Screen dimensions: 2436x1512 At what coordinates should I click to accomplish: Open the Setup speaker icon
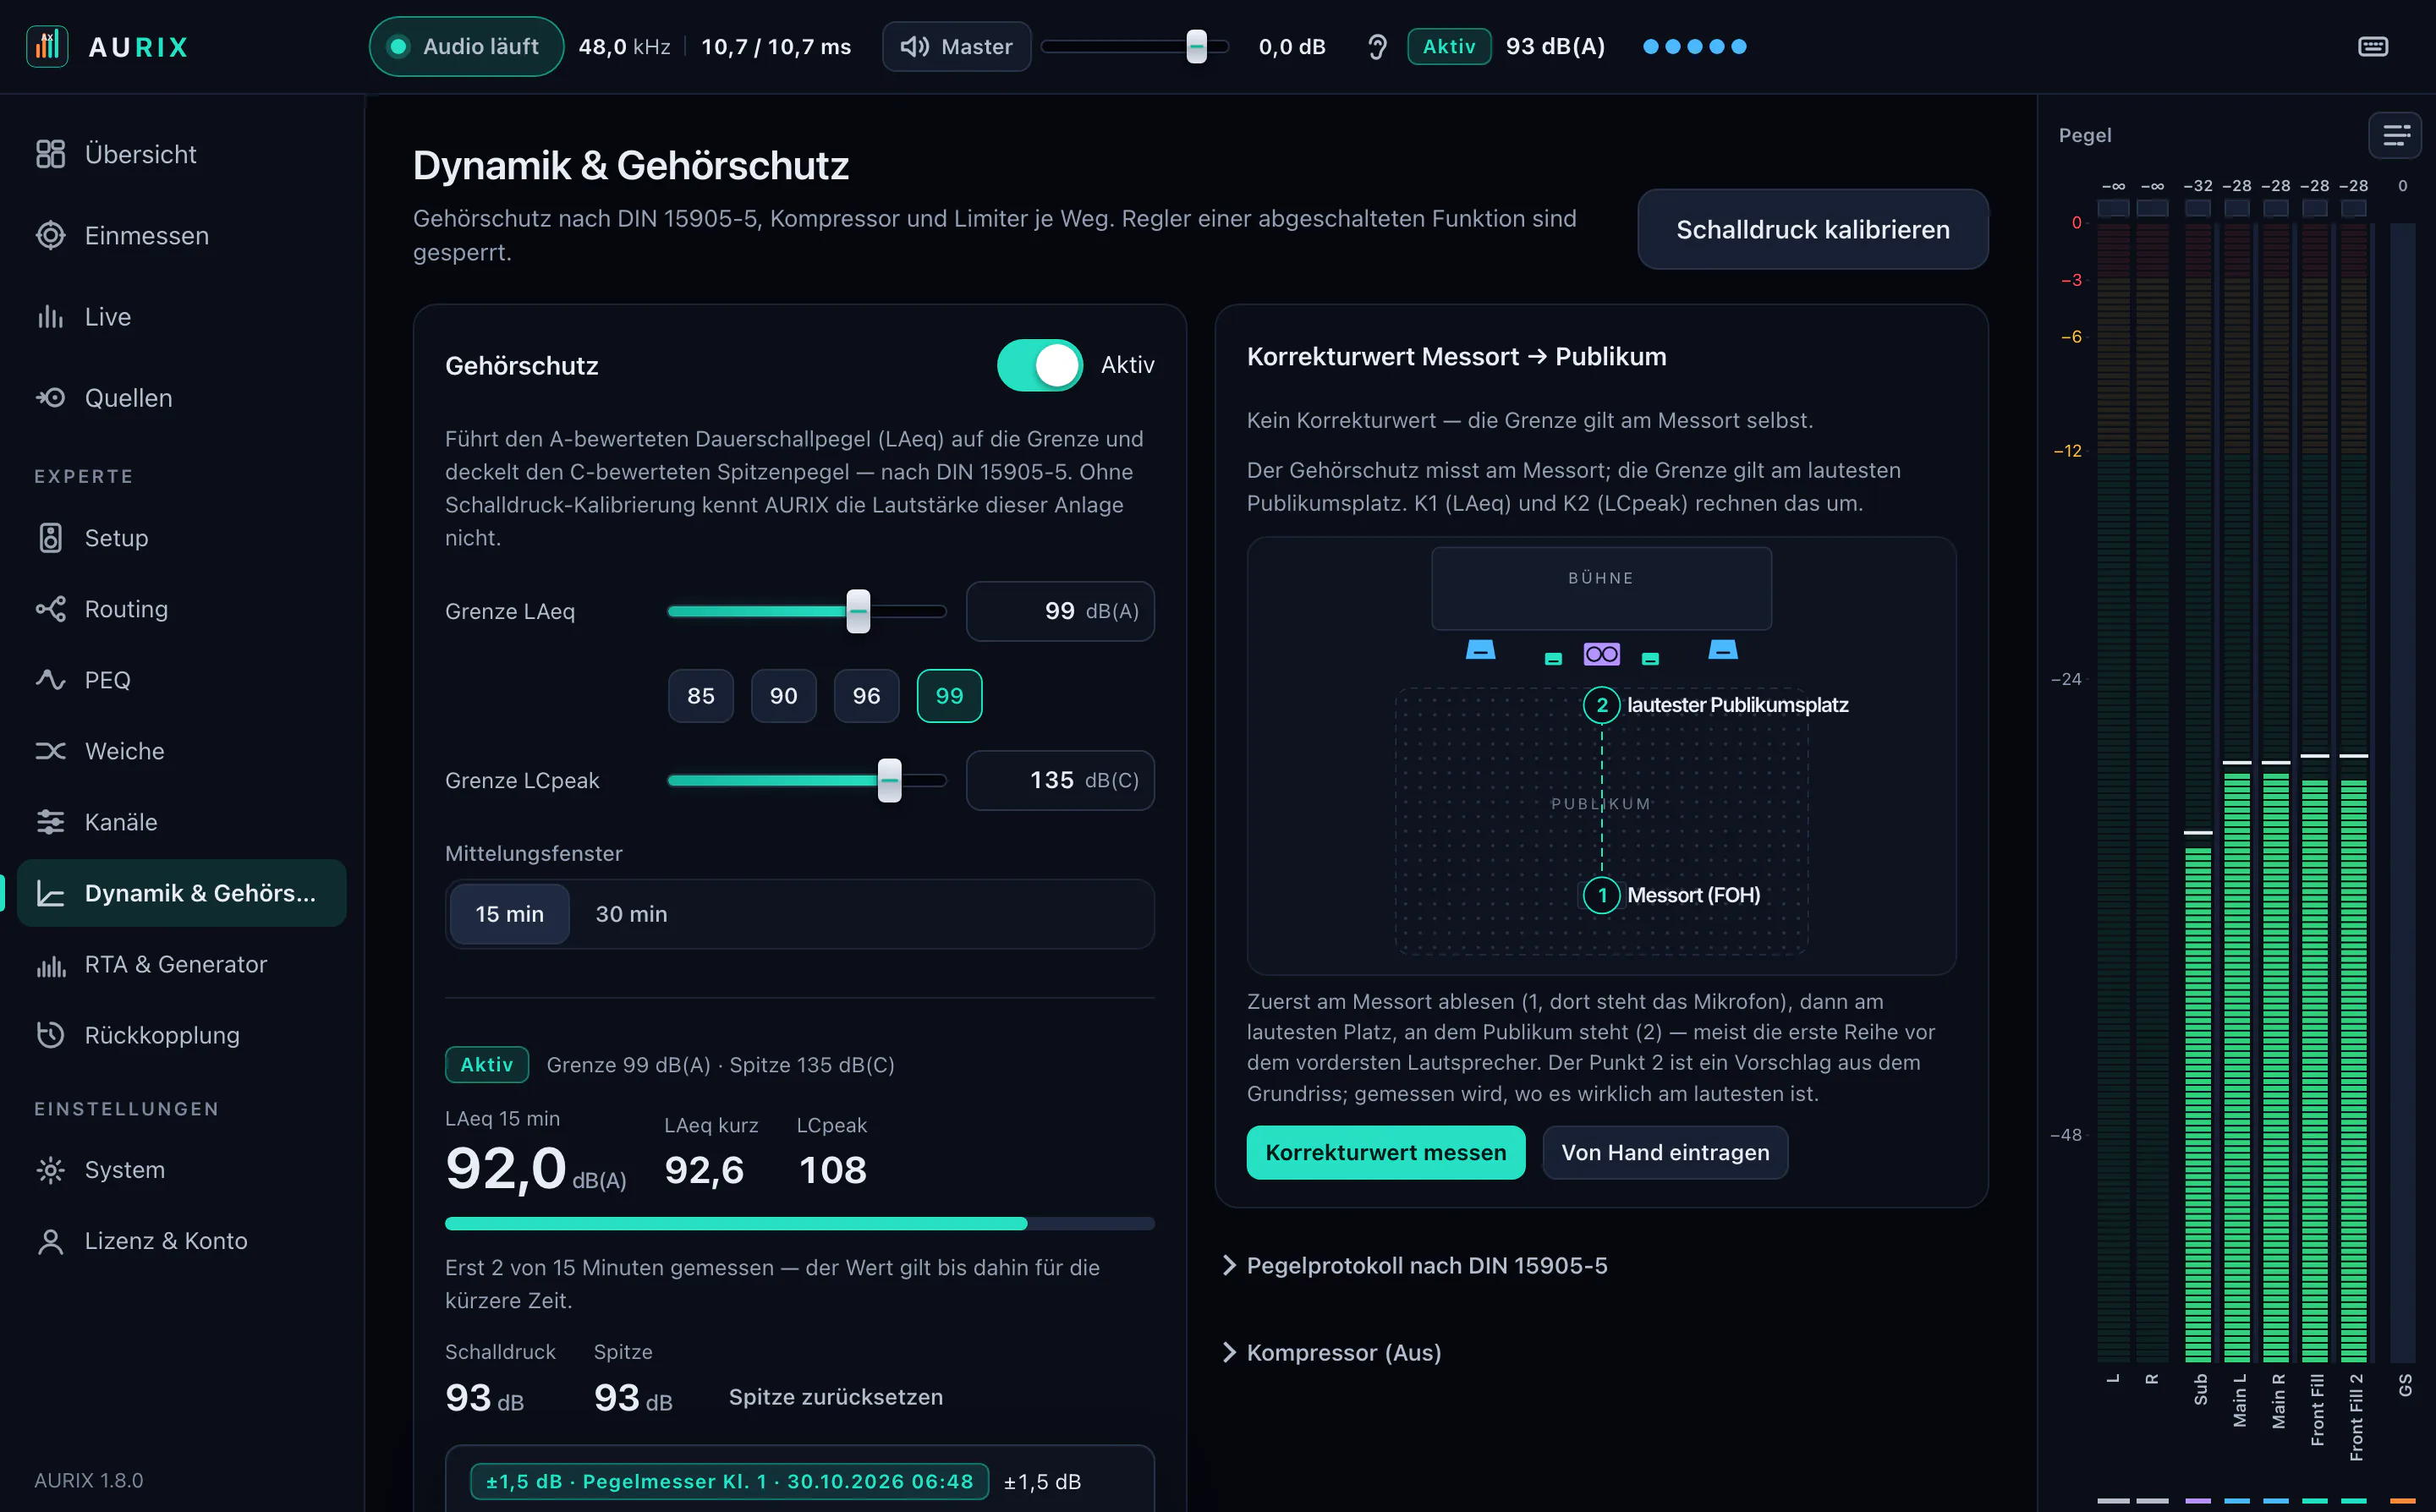pyautogui.click(x=50, y=538)
